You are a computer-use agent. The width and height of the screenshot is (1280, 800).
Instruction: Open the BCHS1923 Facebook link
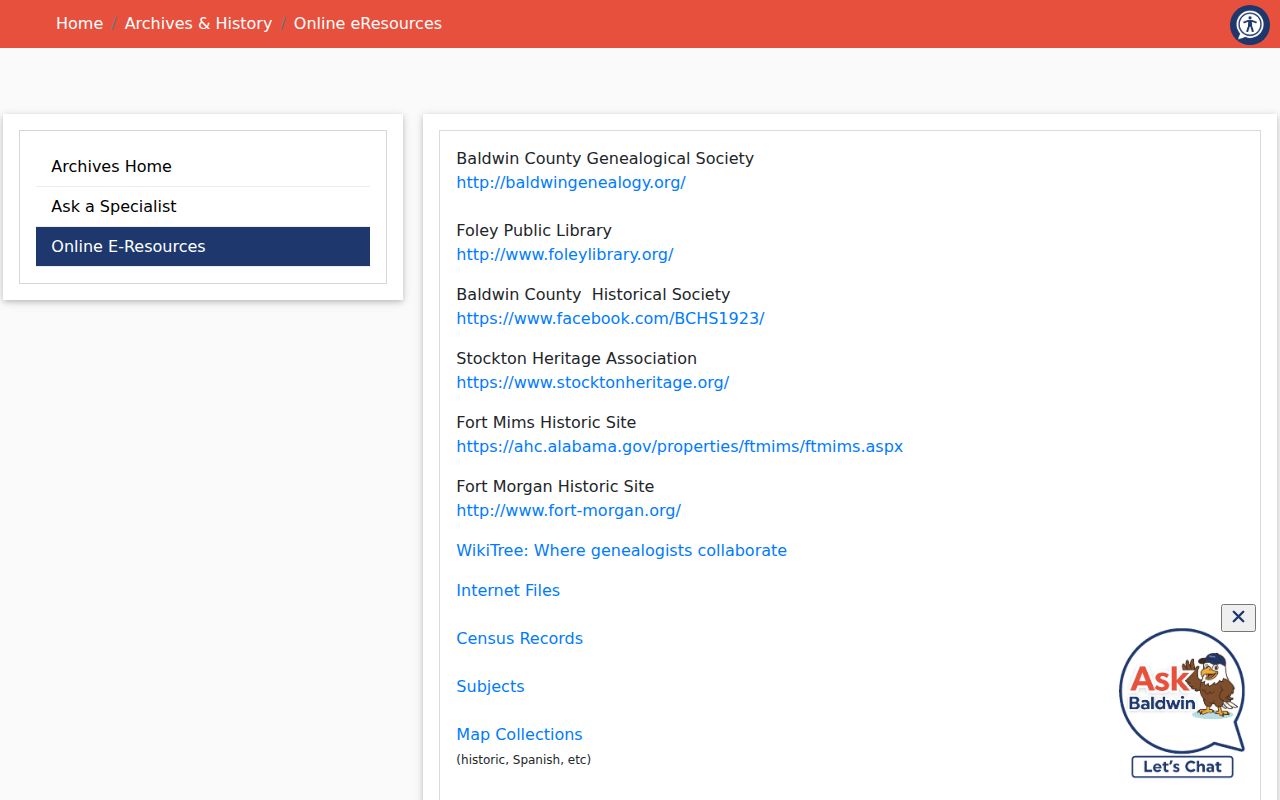pyautogui.click(x=610, y=318)
